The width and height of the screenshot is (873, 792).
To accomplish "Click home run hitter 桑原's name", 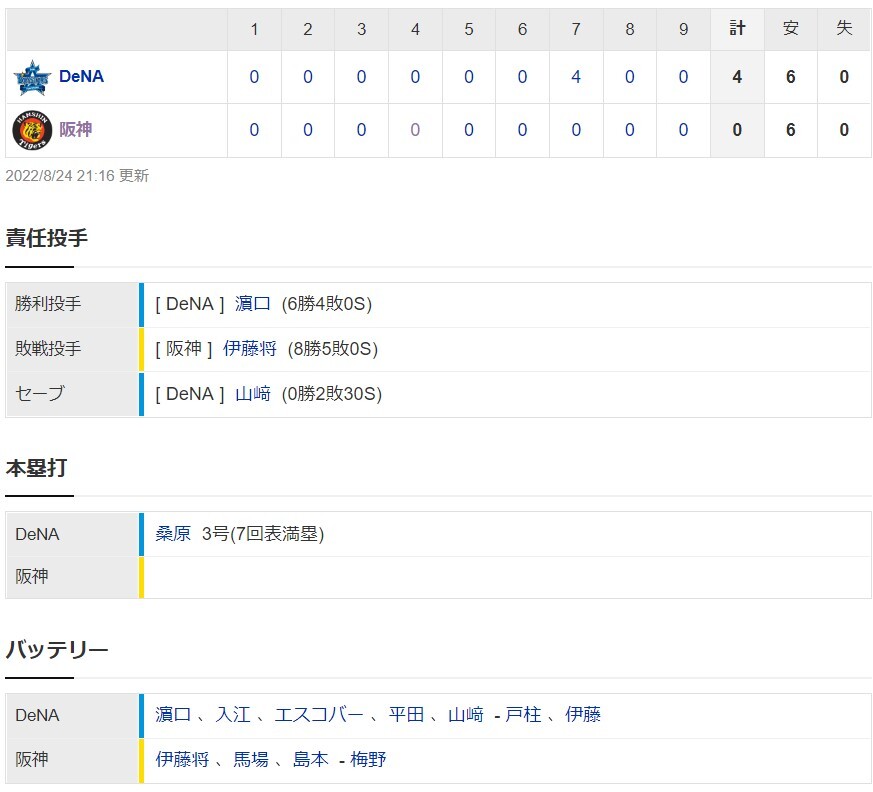I will coord(173,534).
